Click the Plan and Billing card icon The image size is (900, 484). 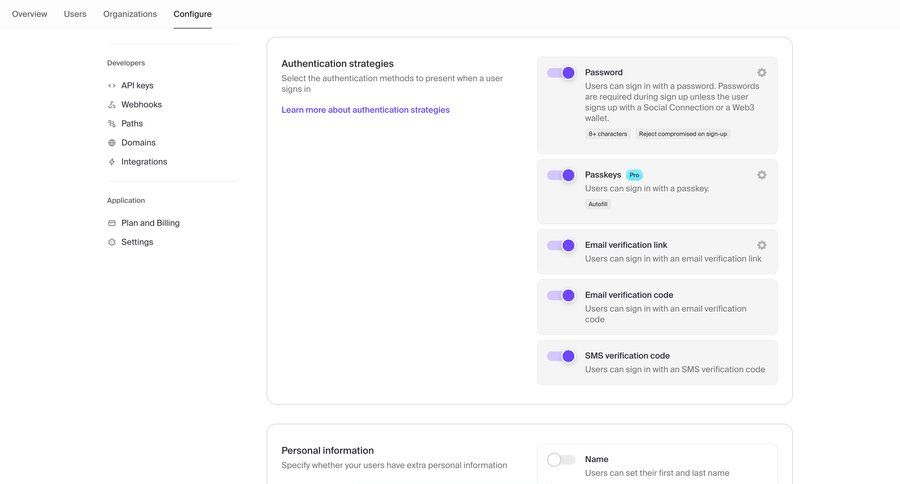111,223
